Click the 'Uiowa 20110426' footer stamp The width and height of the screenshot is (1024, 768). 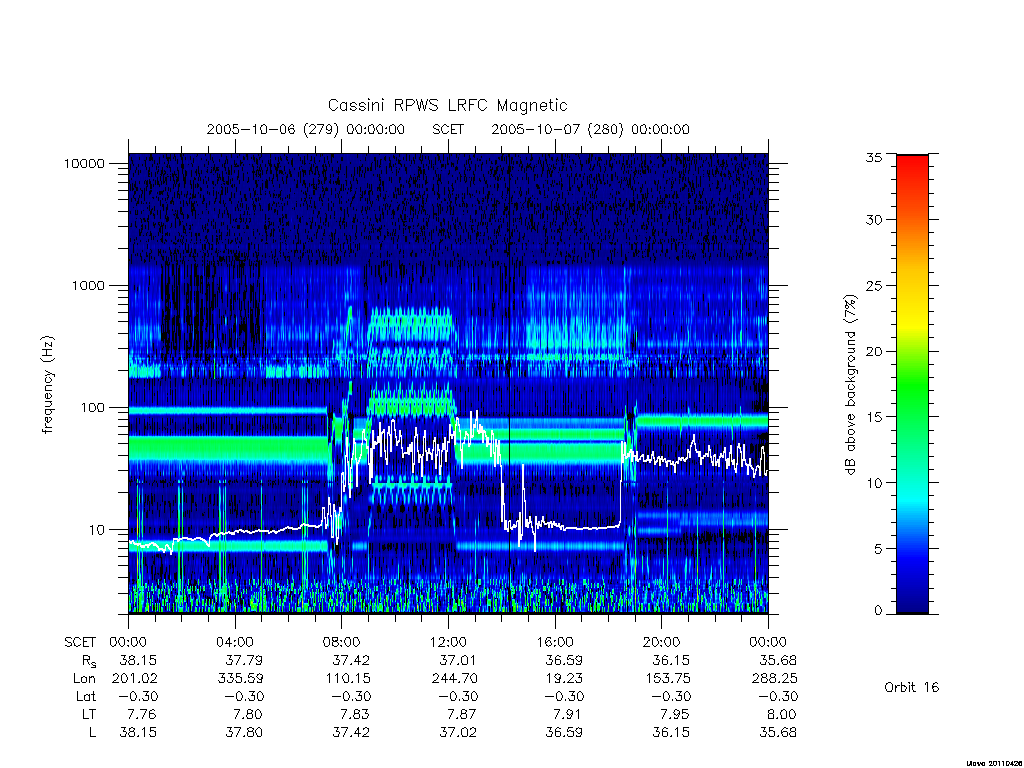click(x=993, y=763)
